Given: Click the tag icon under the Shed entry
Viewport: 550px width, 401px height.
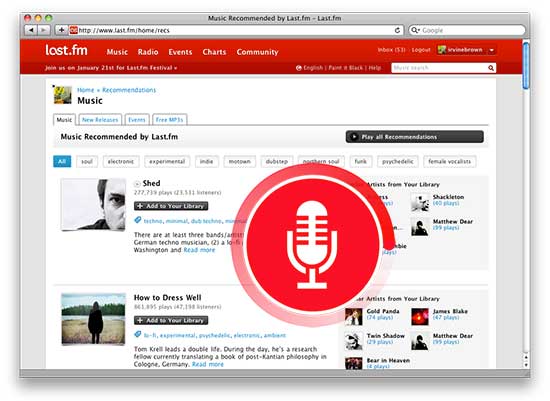Looking at the screenshot, I should click(138, 220).
